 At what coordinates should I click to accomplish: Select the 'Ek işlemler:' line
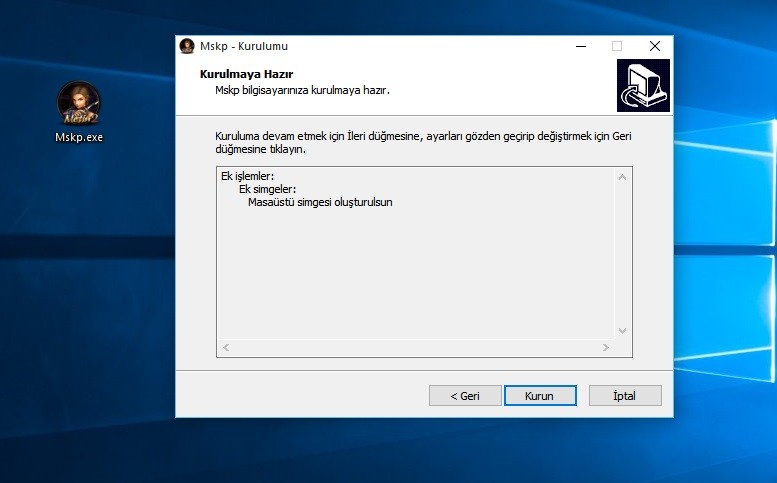click(x=247, y=176)
